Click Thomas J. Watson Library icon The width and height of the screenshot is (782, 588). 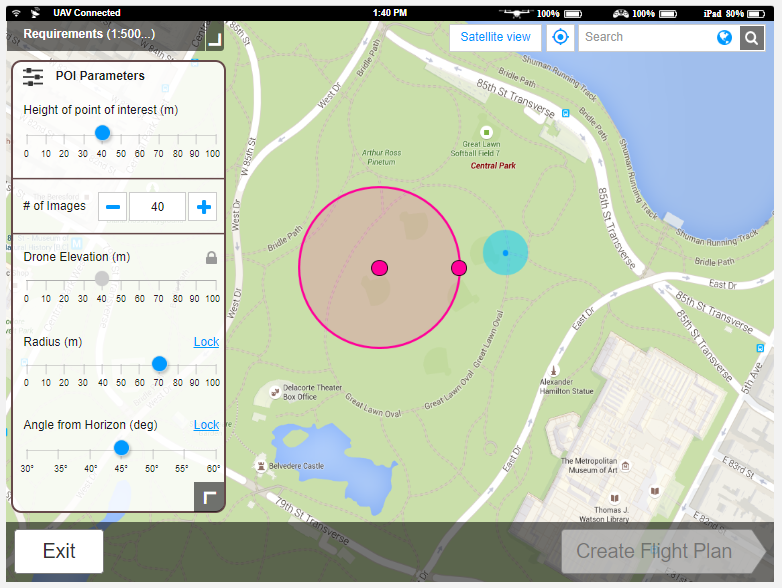point(614,498)
